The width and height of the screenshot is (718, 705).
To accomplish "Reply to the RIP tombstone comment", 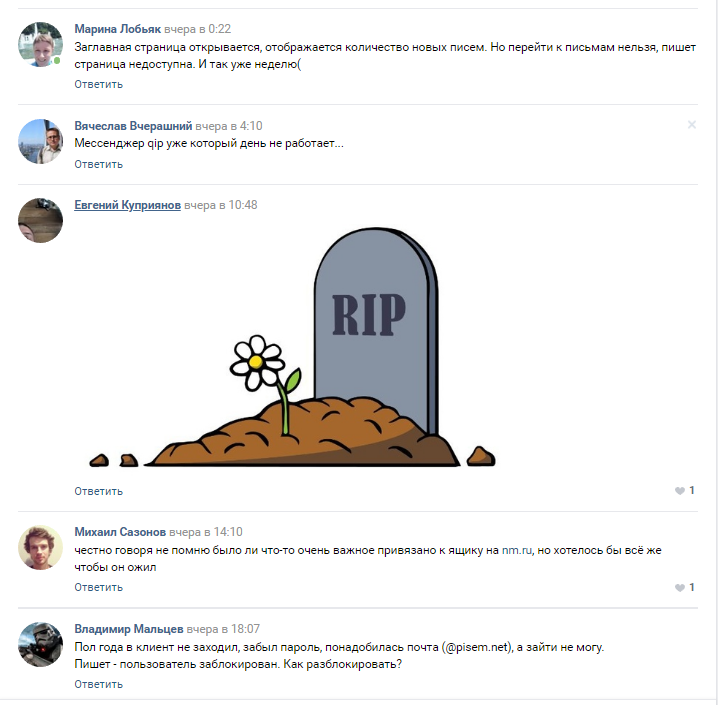I will [98, 492].
